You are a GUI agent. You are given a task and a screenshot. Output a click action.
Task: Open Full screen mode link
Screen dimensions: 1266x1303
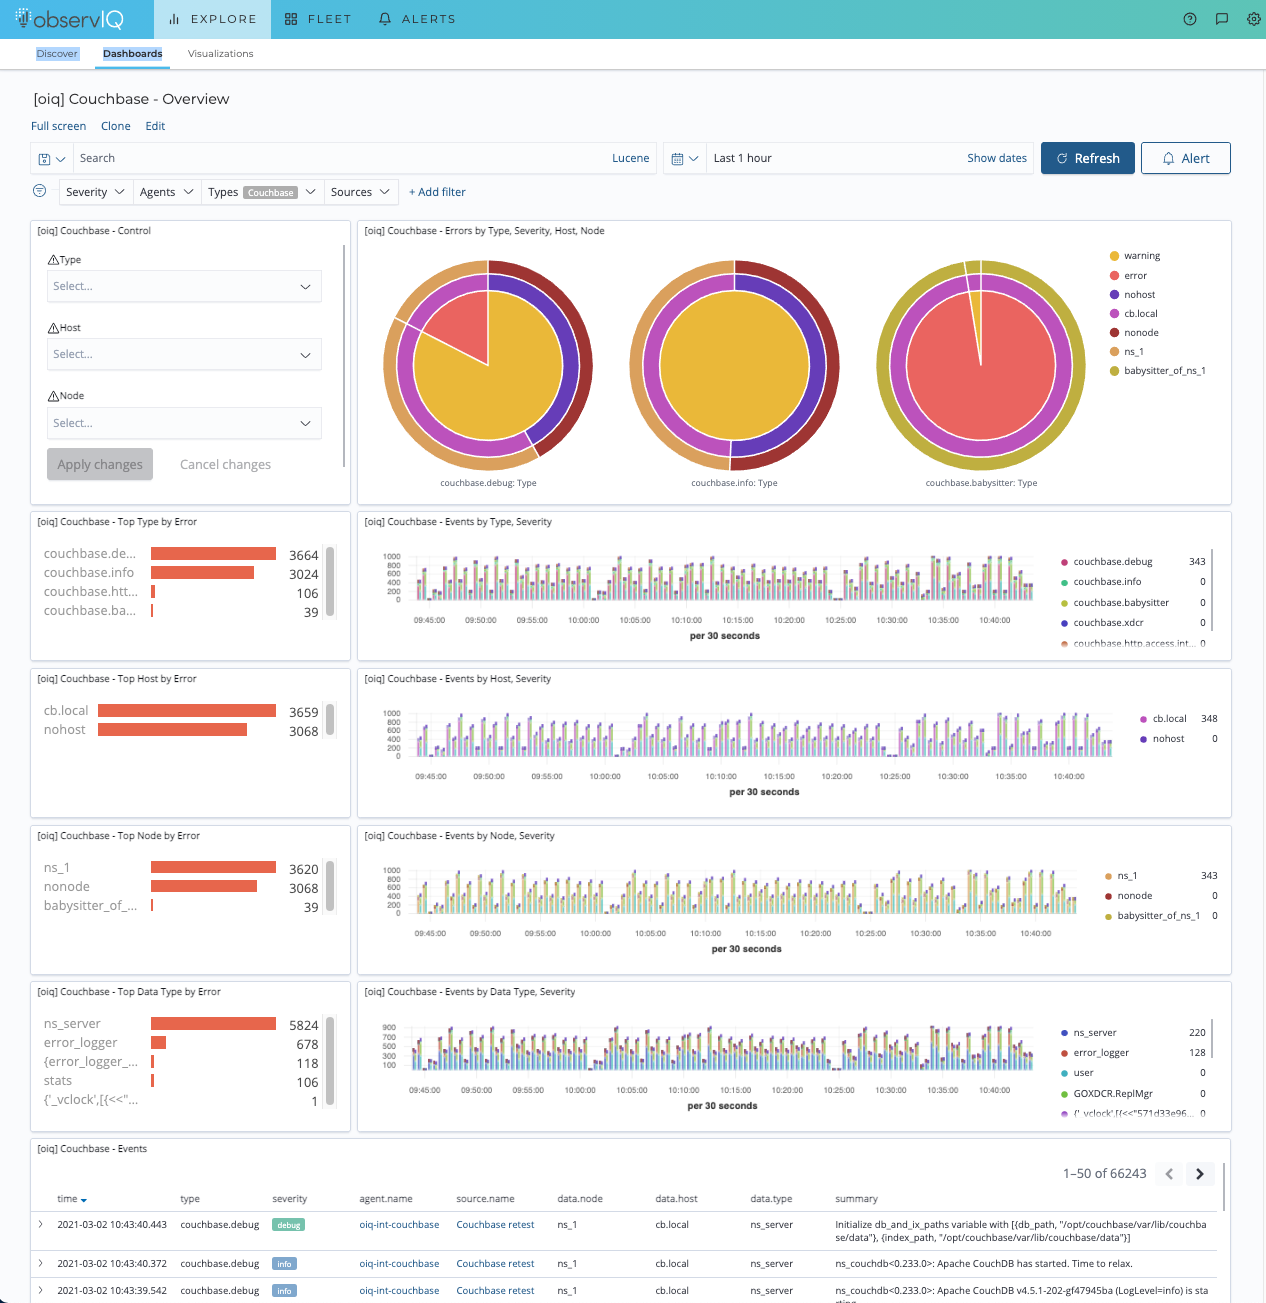tap(58, 126)
